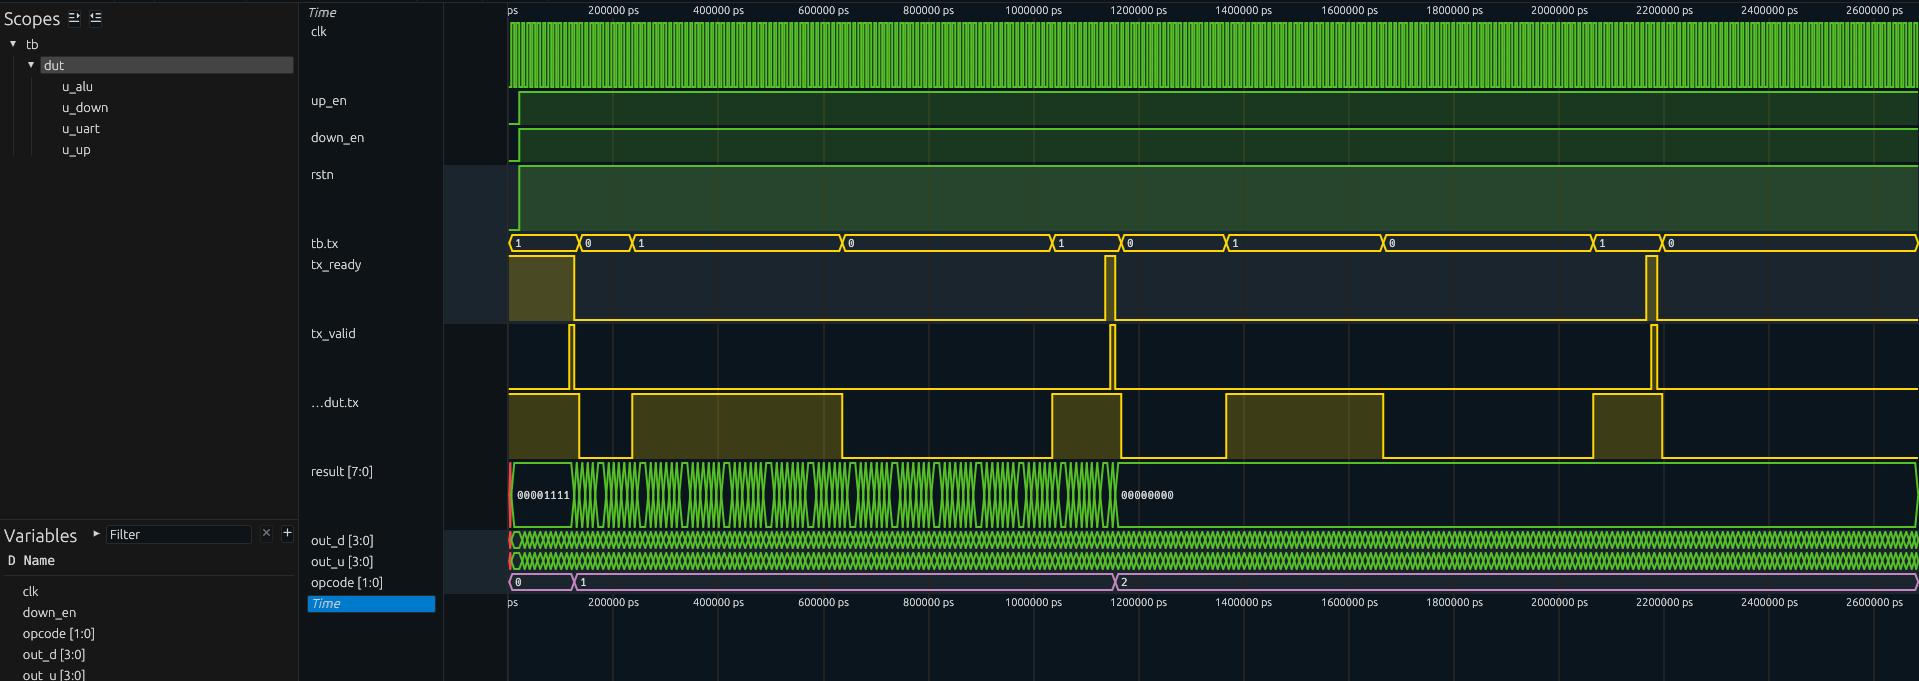Click the collapse all scopes icon
This screenshot has width=1919, height=681.
click(95, 18)
